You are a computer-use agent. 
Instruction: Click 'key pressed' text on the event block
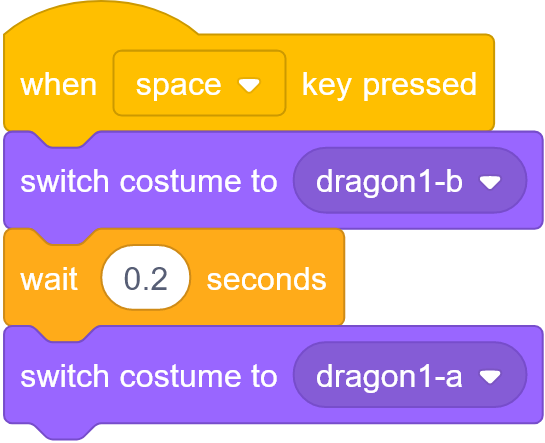(389, 85)
